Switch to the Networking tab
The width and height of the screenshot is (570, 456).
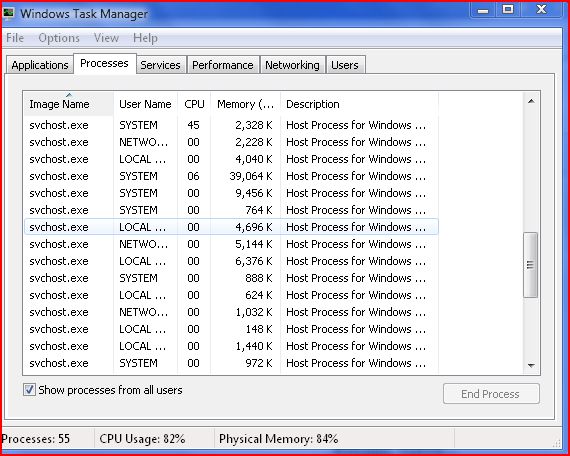click(292, 65)
